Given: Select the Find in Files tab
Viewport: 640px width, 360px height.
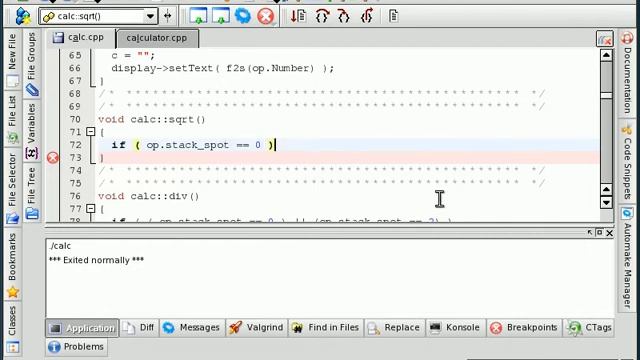Looking at the screenshot, I should [325, 327].
